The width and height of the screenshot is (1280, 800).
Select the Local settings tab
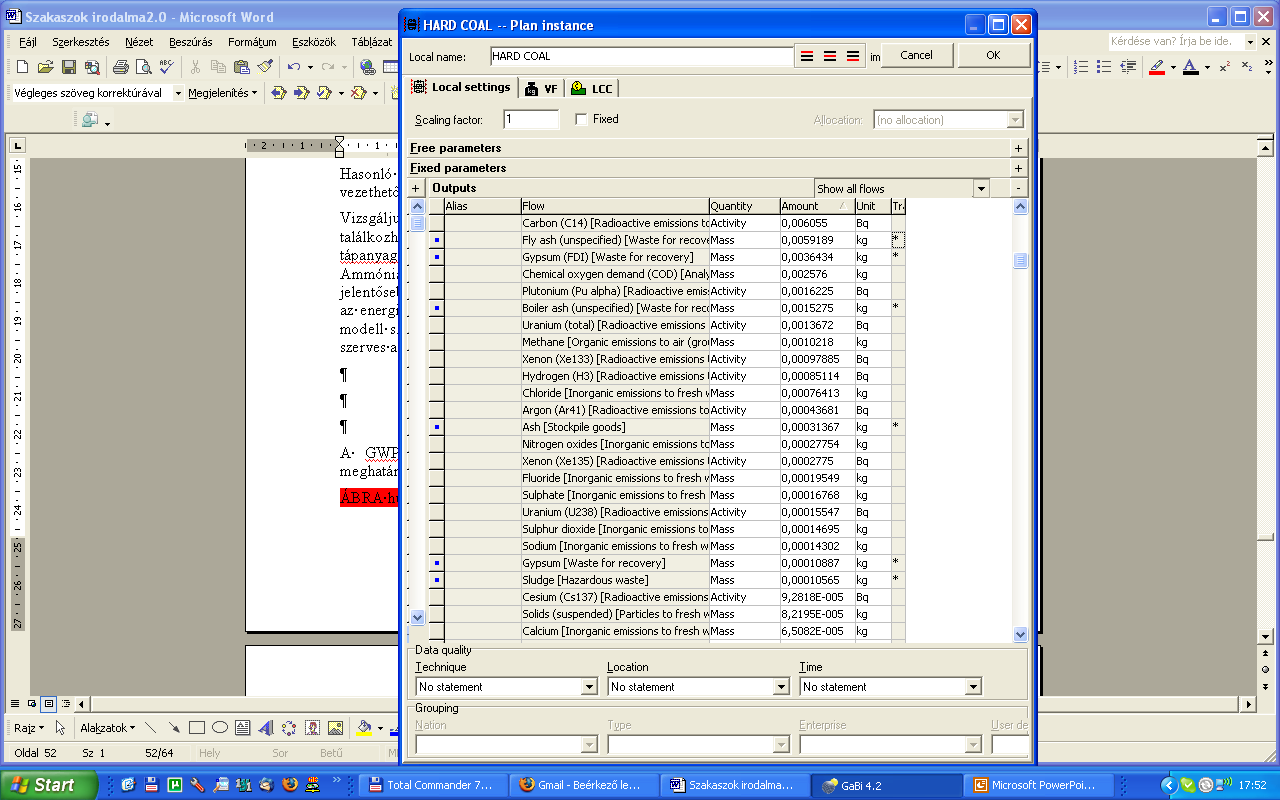[x=462, y=87]
